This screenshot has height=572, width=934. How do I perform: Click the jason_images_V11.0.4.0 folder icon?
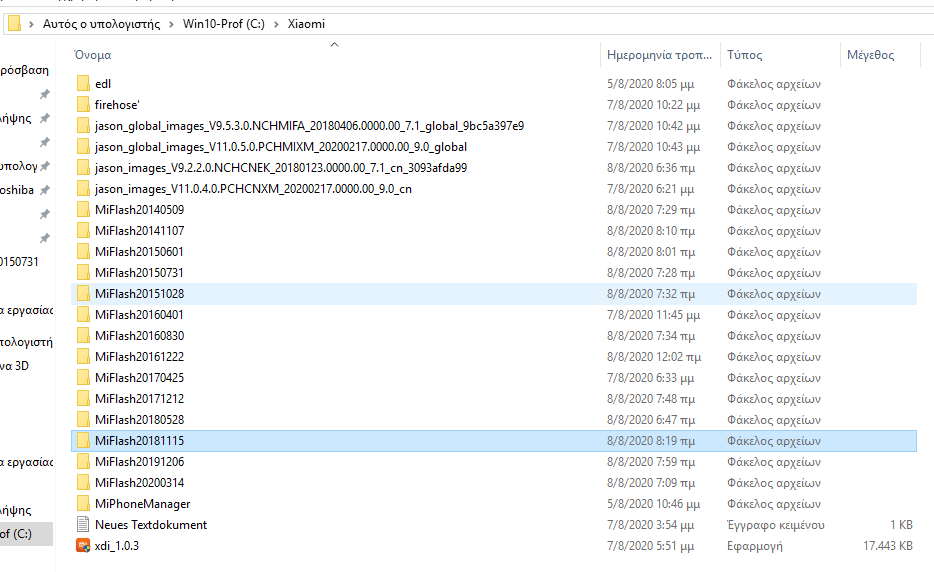pos(83,189)
